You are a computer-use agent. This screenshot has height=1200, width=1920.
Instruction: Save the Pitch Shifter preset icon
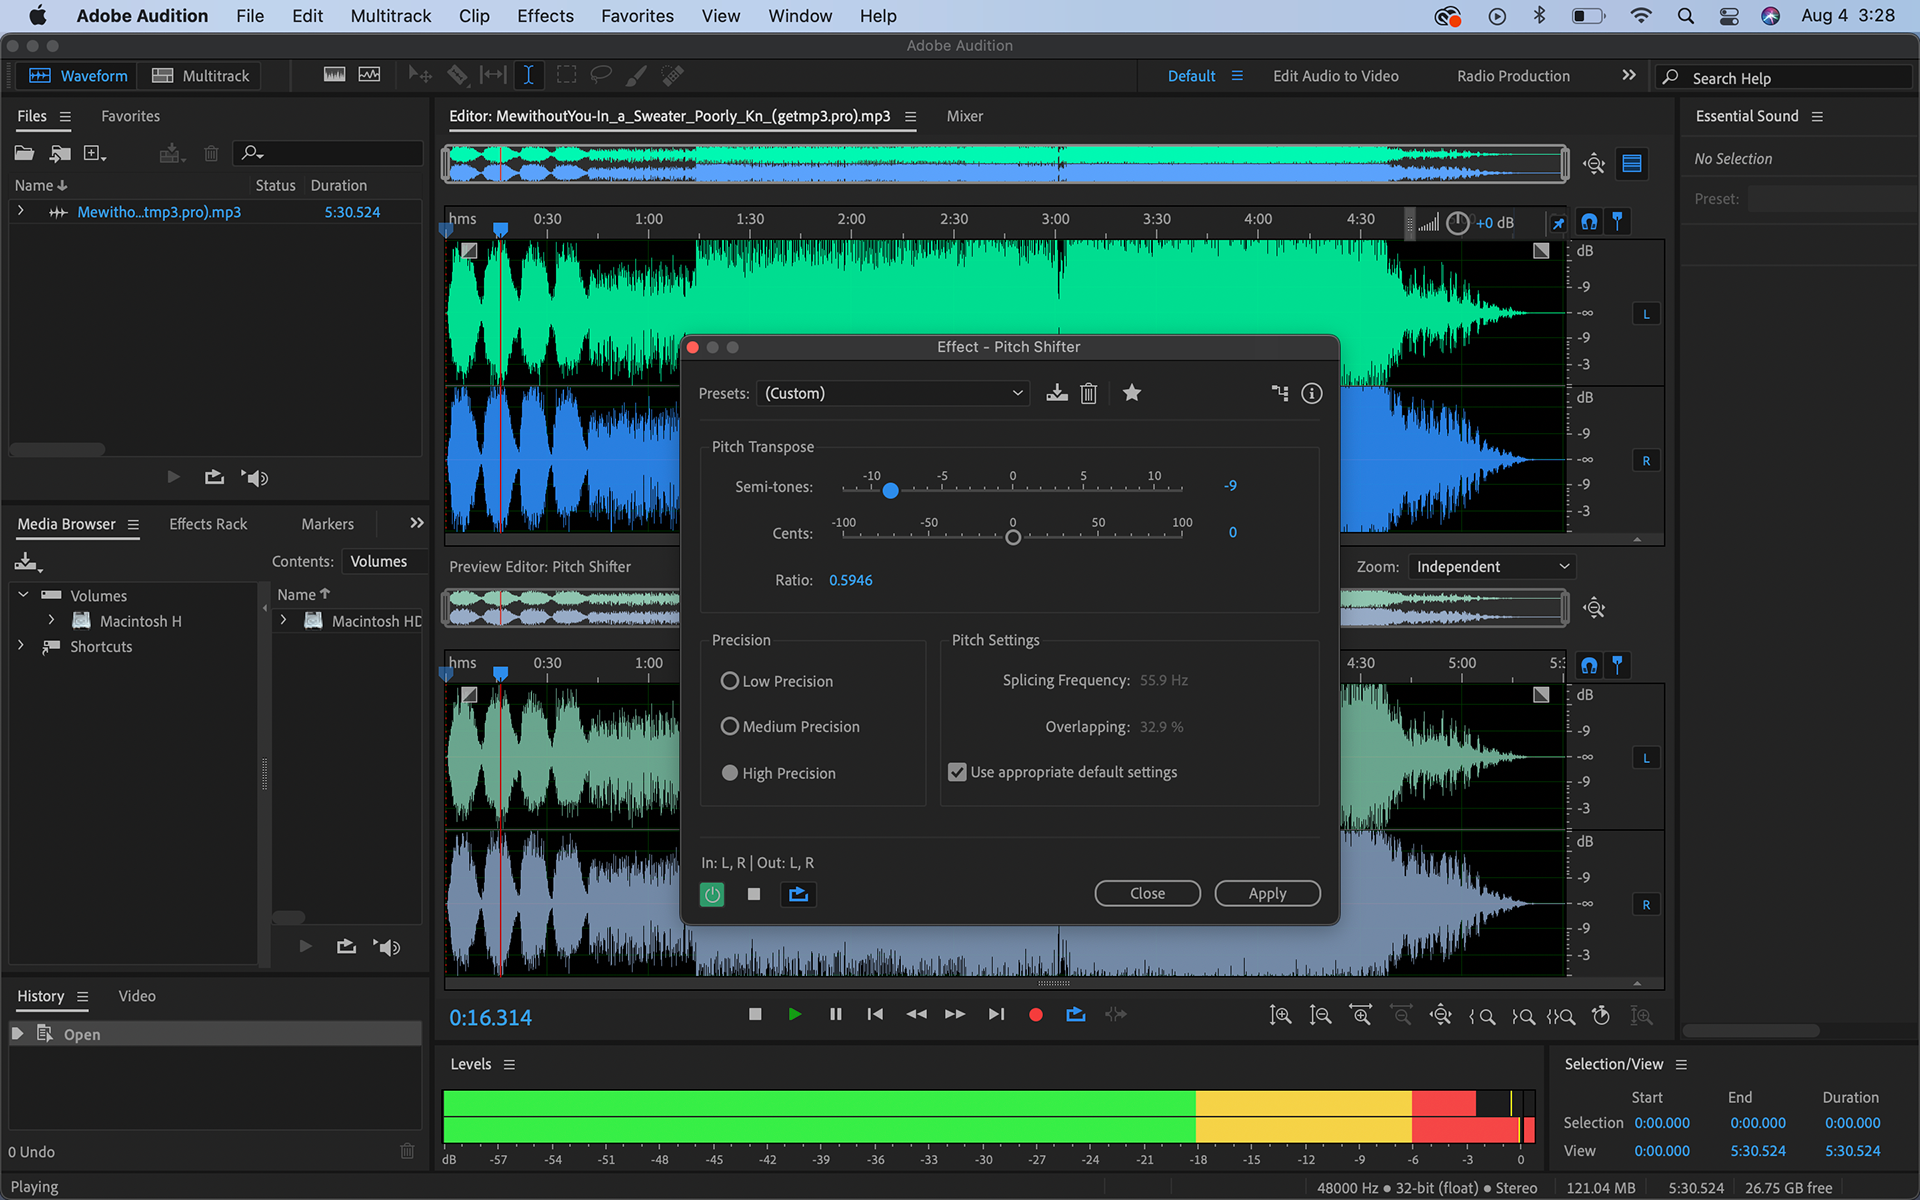[x=1056, y=393]
